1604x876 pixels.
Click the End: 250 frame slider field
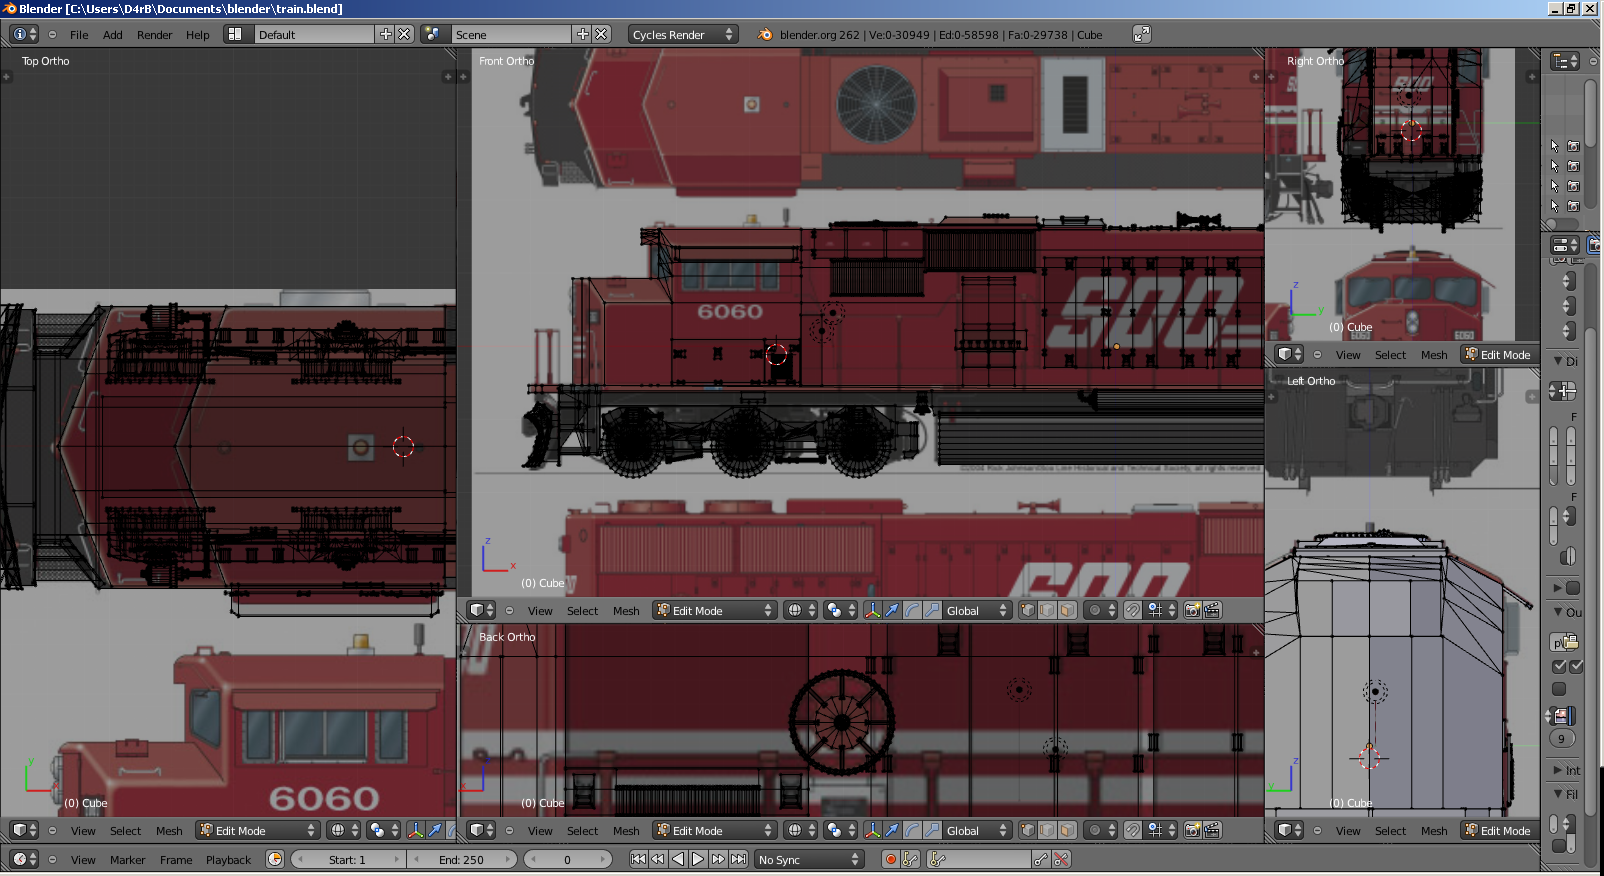click(461, 859)
